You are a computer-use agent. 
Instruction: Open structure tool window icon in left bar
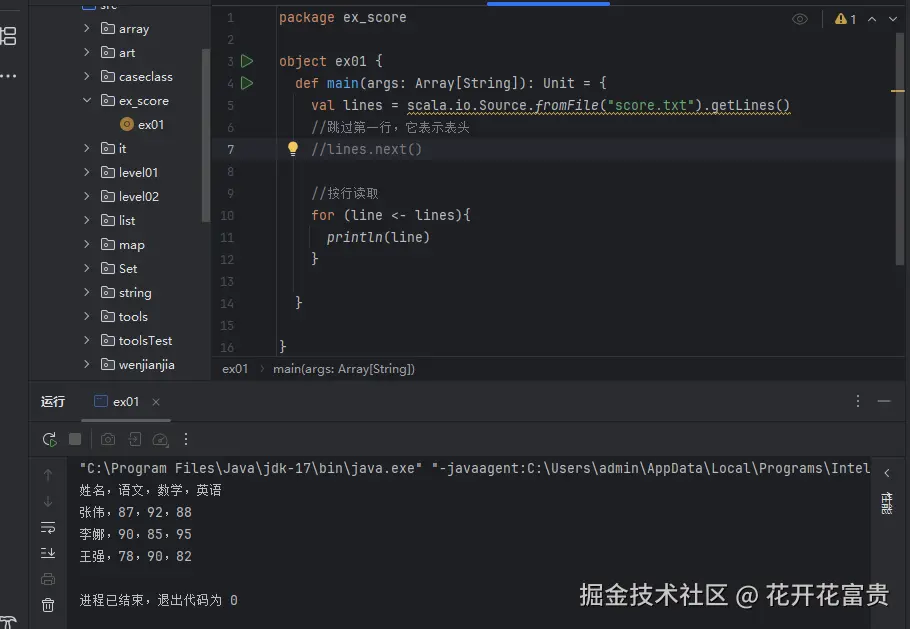[x=8, y=36]
